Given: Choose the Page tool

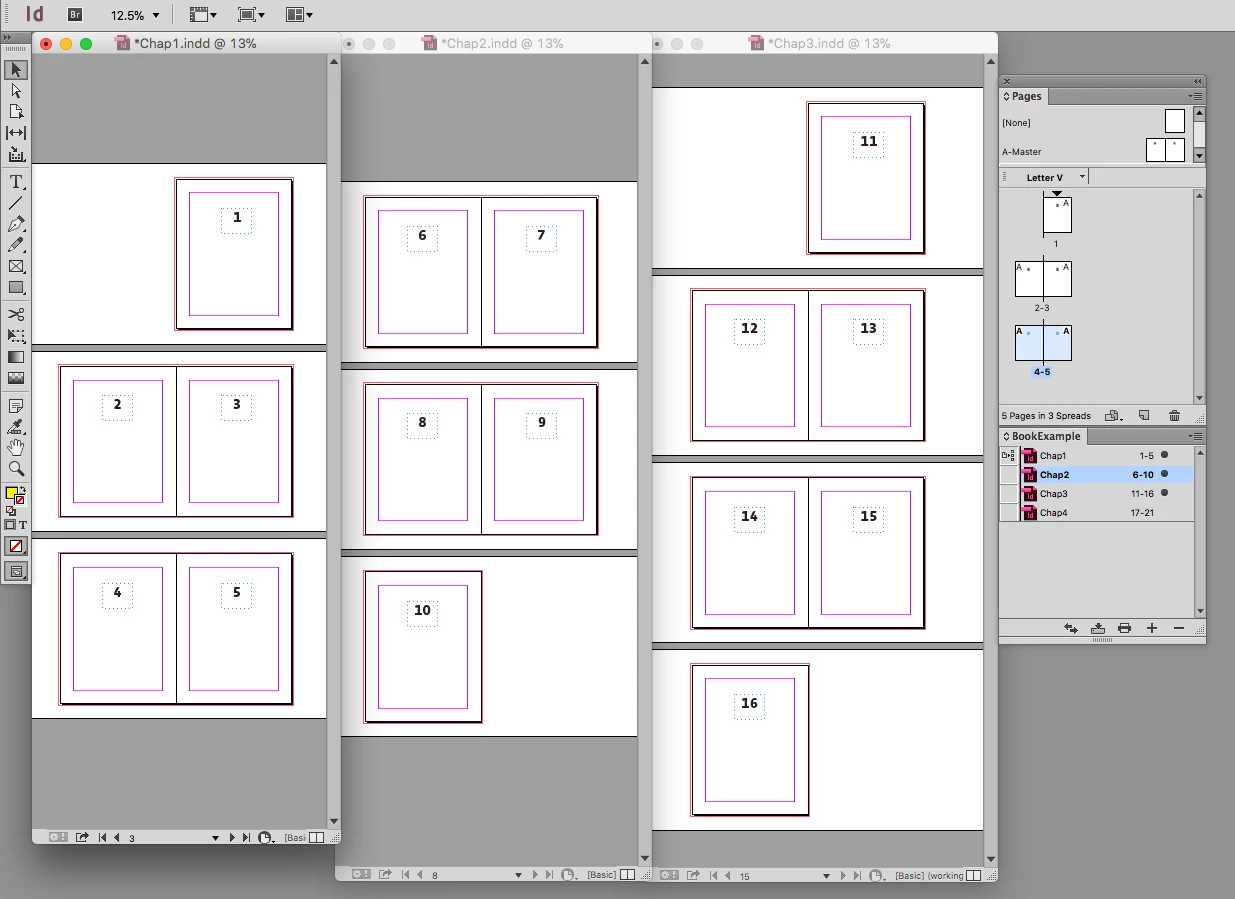Looking at the screenshot, I should click(16, 112).
